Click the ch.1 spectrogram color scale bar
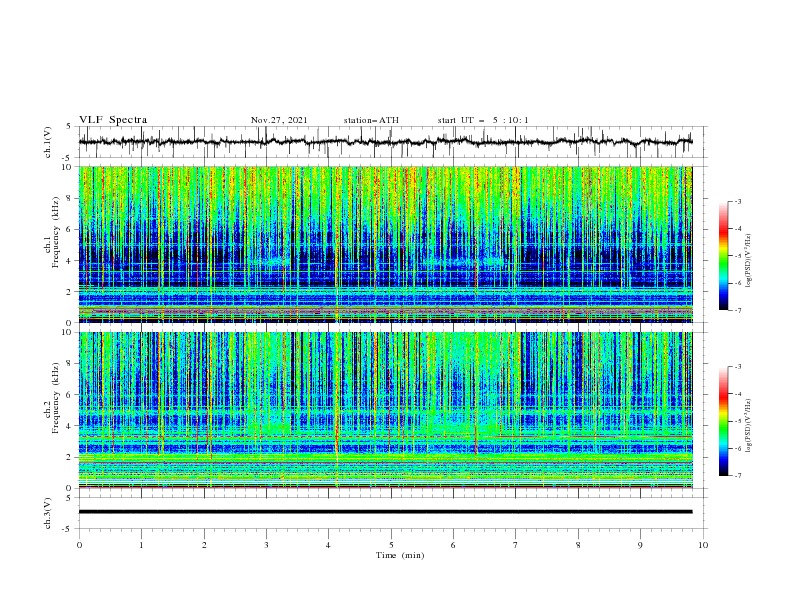 (723, 256)
